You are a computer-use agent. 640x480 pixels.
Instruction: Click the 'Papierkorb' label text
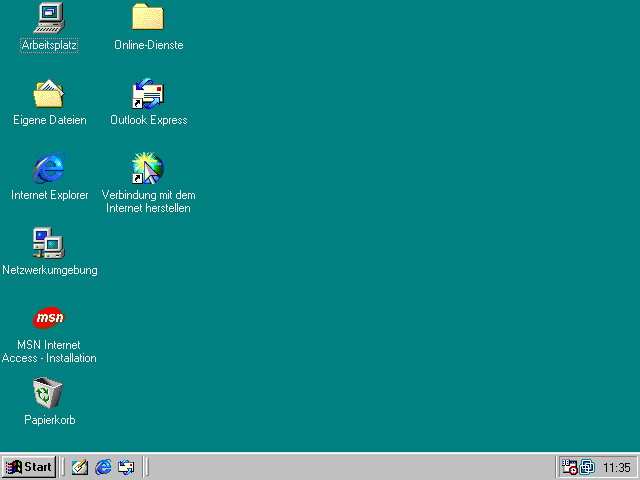point(50,420)
